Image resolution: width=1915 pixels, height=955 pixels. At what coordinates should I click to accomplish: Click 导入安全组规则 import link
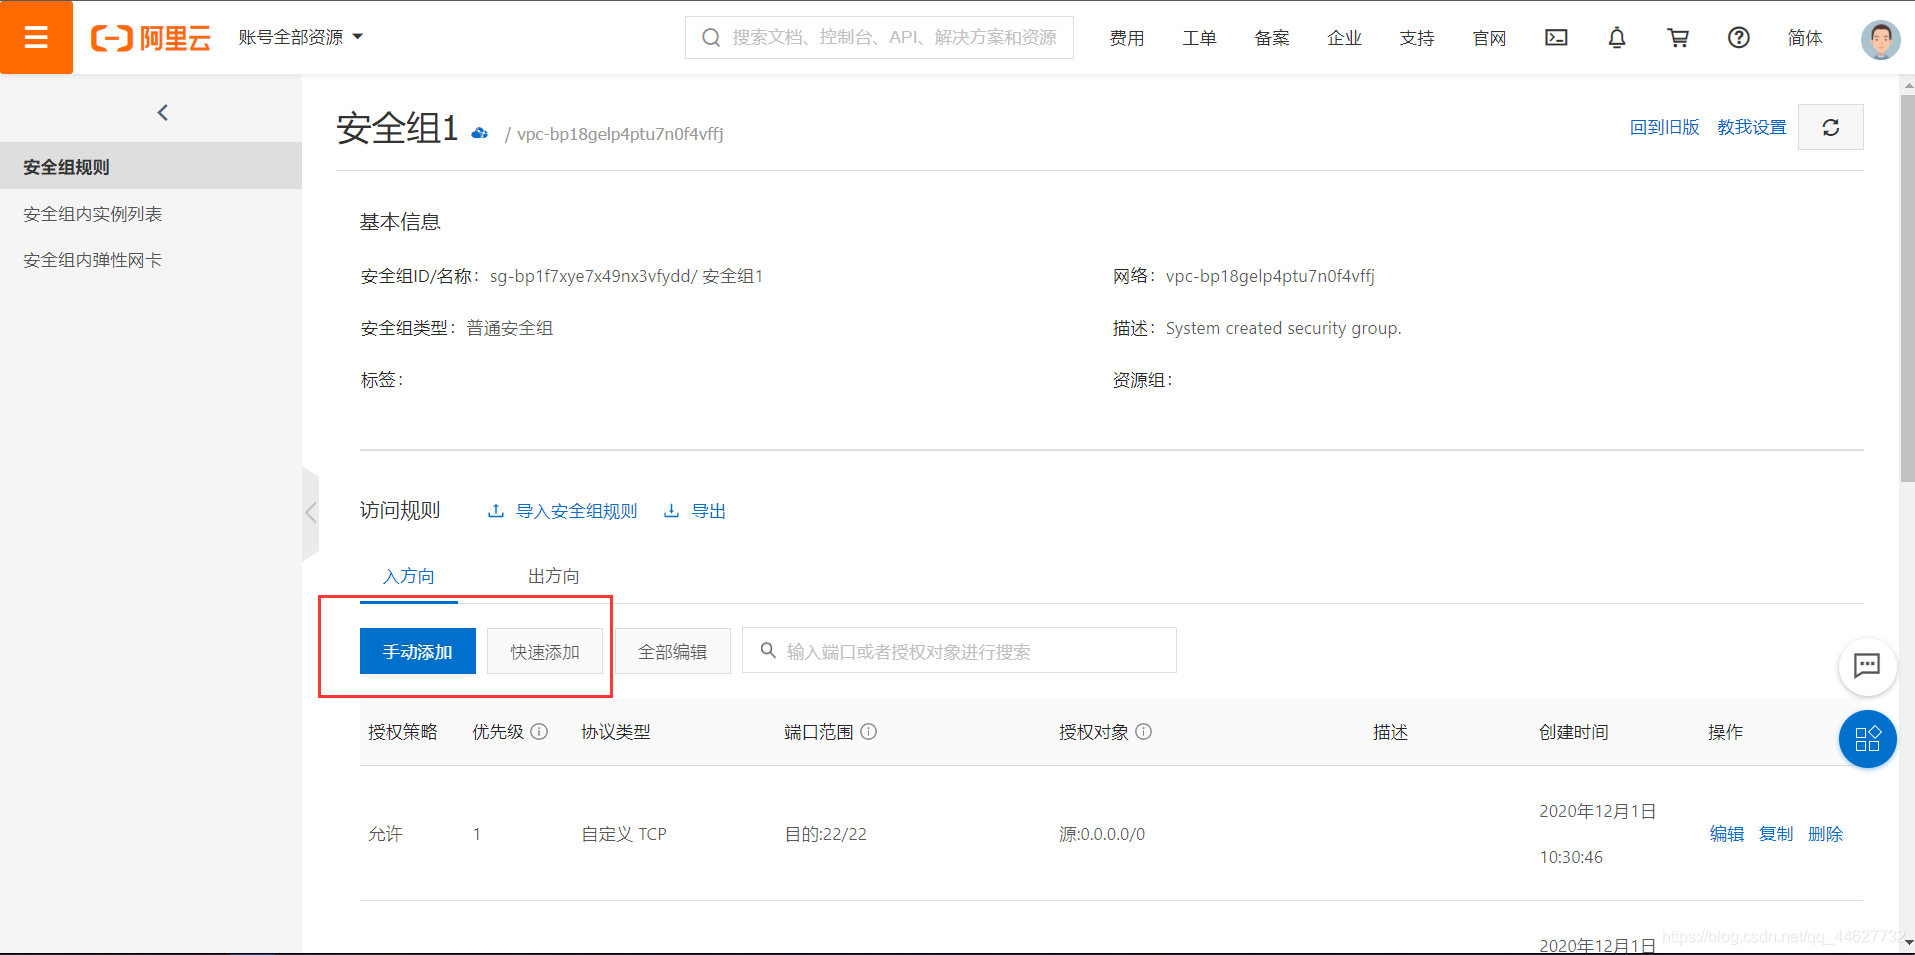tap(562, 511)
